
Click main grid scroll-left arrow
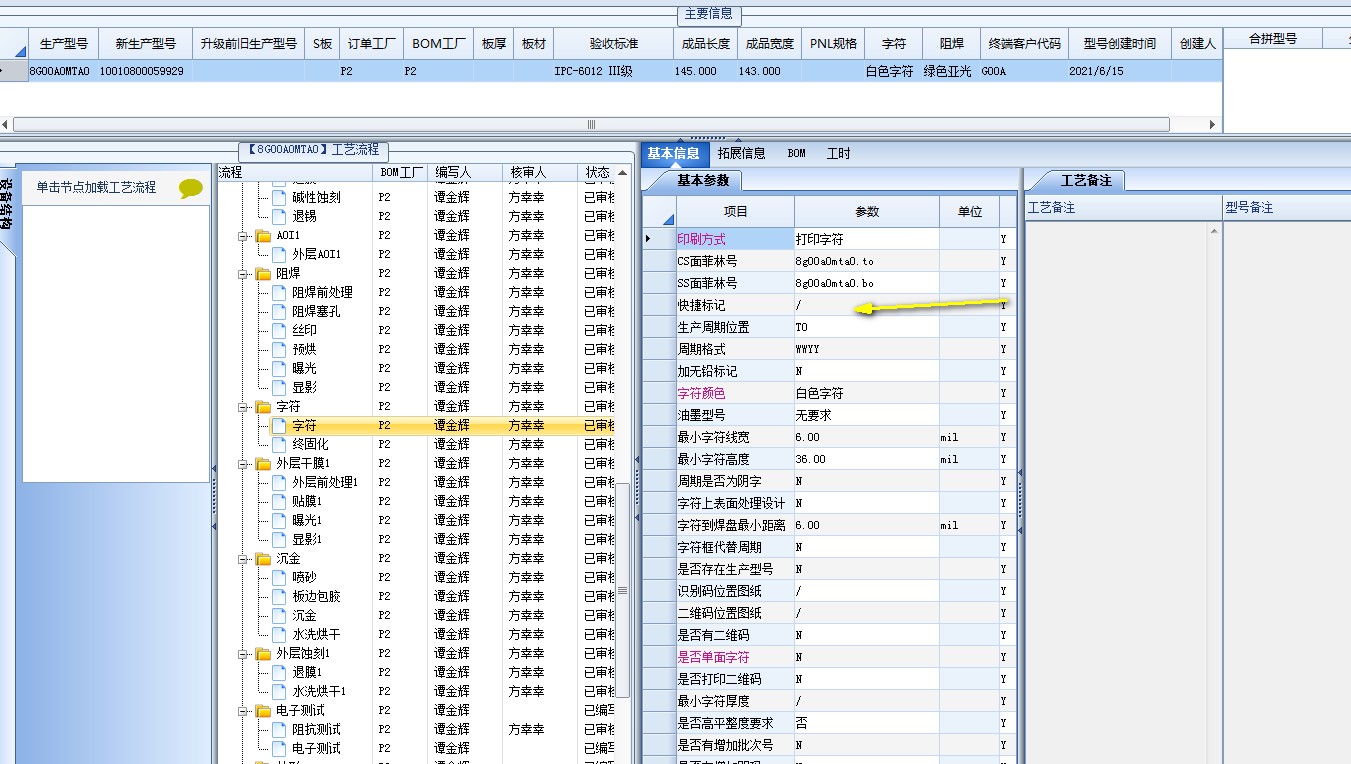click(x=6, y=125)
